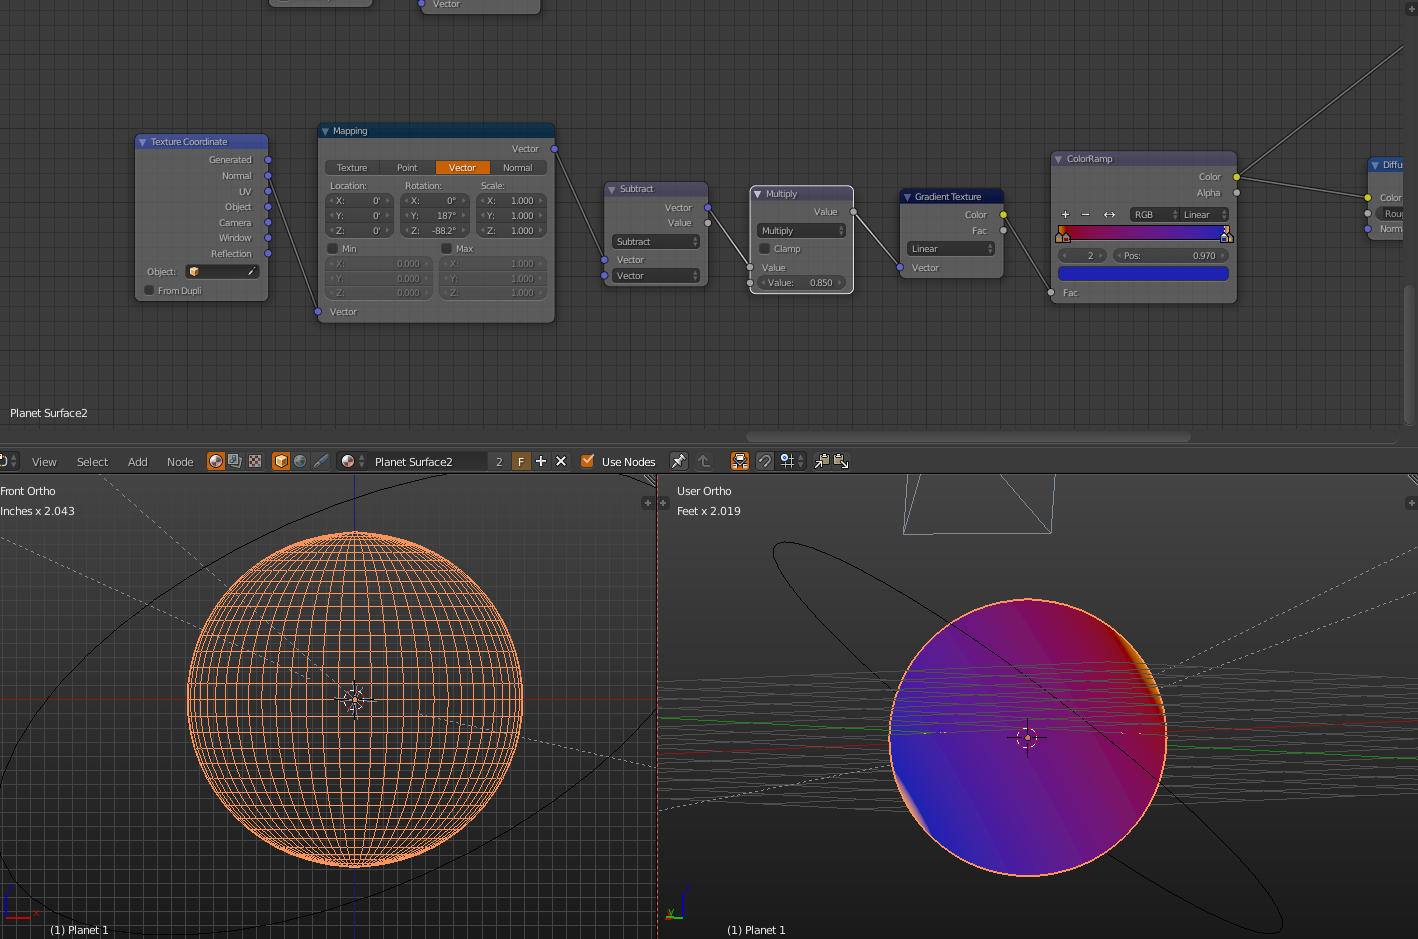Screen dimensions: 1418x939
Task: Click the F fake-user button for Planet Surface2
Action: coord(521,461)
